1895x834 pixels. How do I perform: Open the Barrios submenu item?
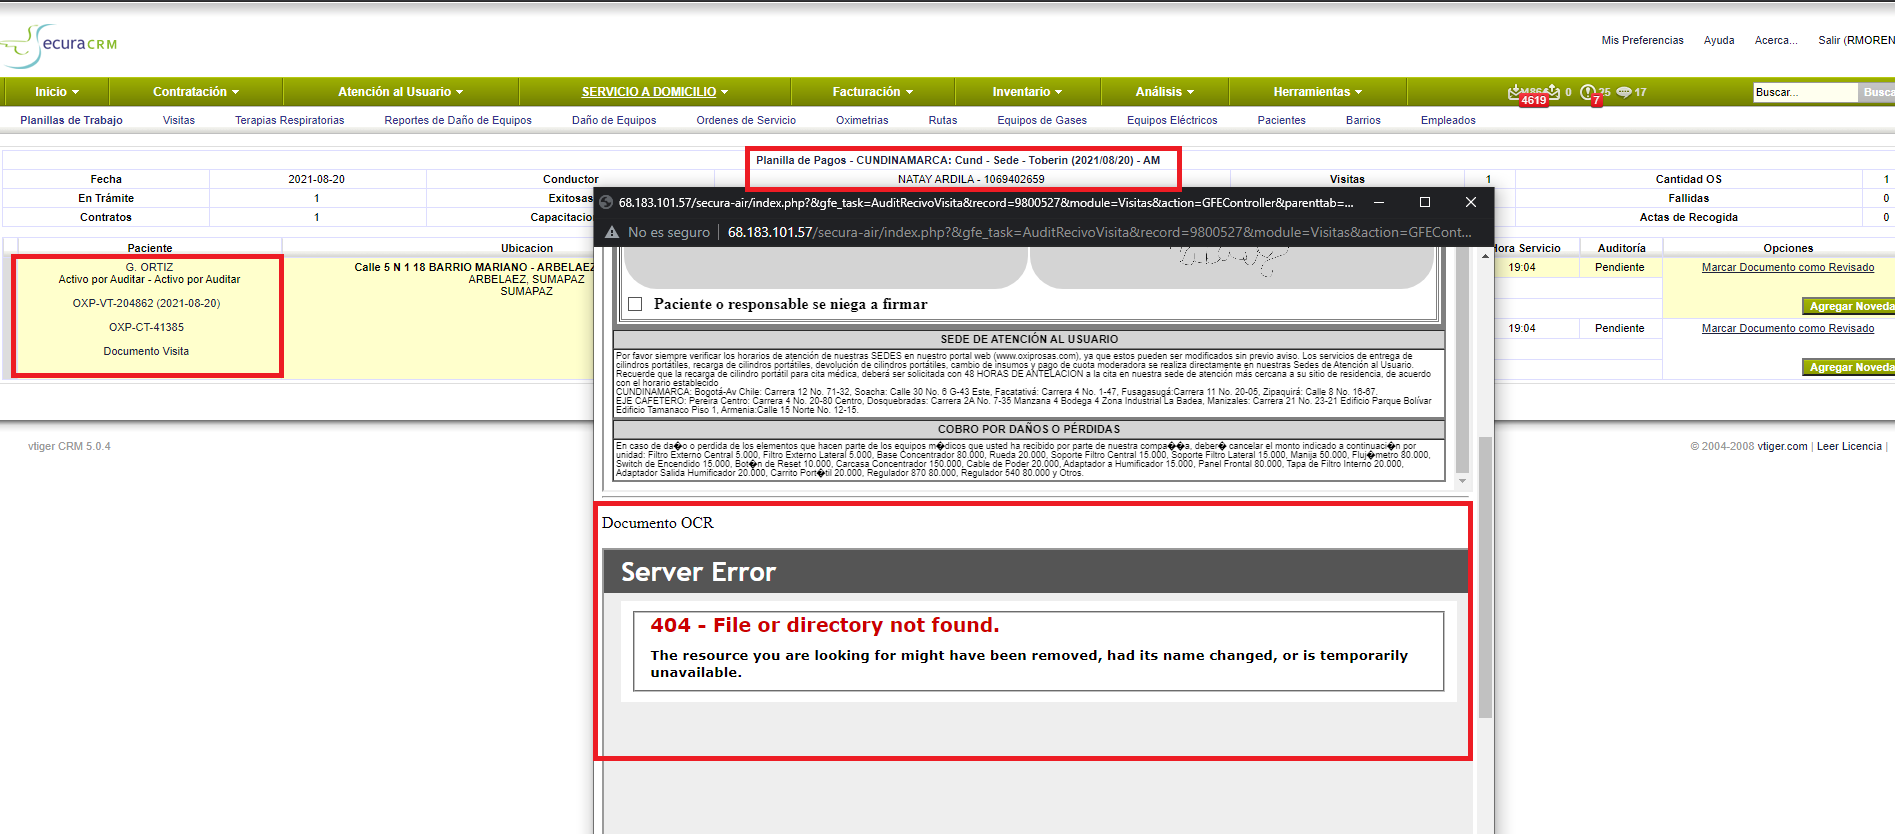point(1363,120)
